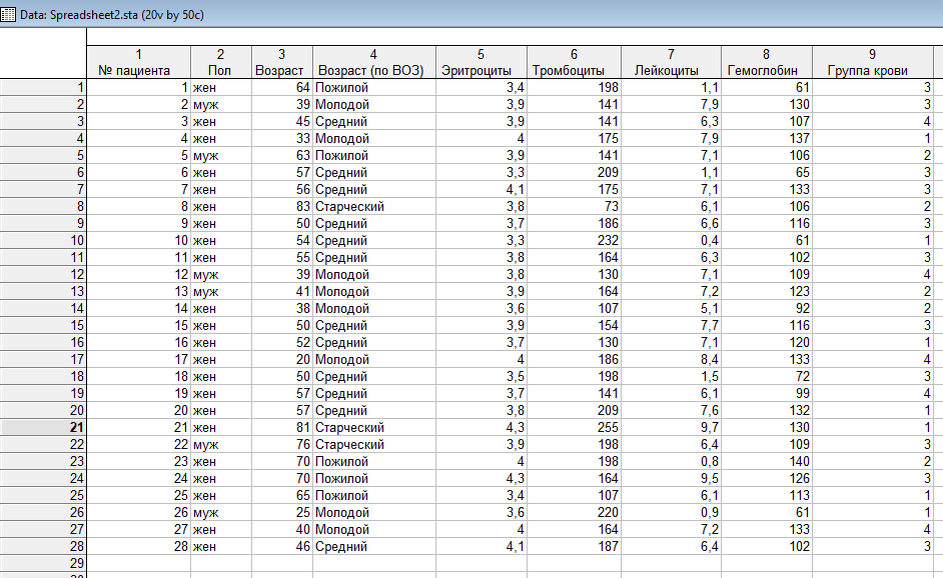Click 'Пожилой' cell in row 1
Image resolution: width=943 pixels, height=578 pixels.
(x=374, y=87)
